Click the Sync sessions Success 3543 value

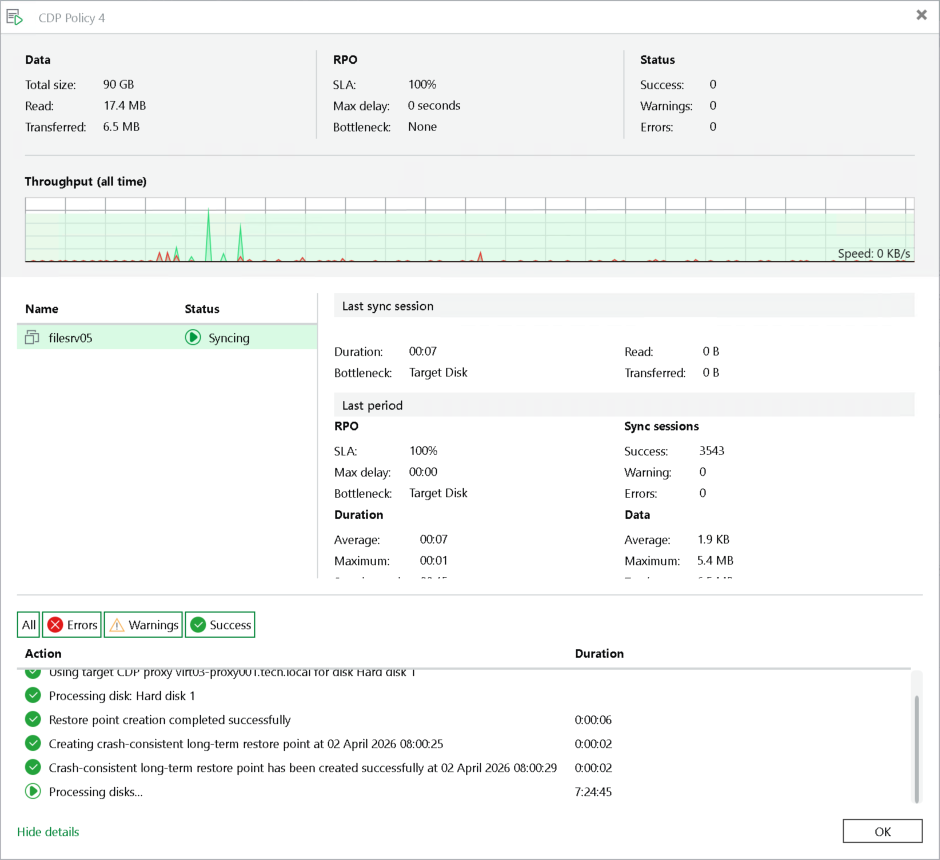click(x=712, y=451)
